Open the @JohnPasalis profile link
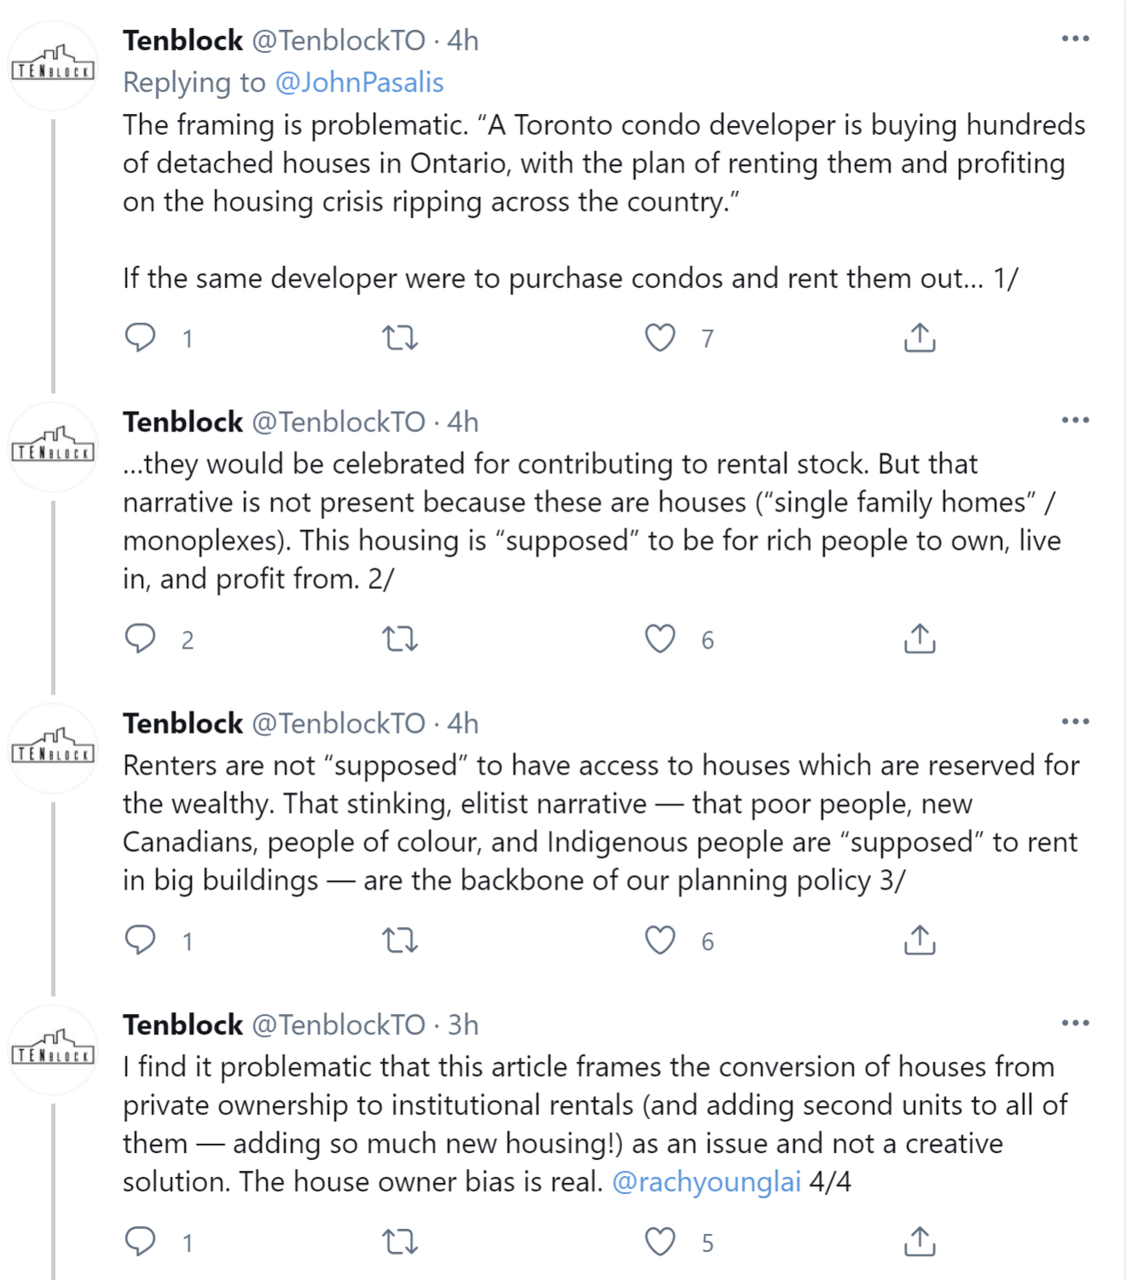1126x1280 pixels. [x=358, y=82]
